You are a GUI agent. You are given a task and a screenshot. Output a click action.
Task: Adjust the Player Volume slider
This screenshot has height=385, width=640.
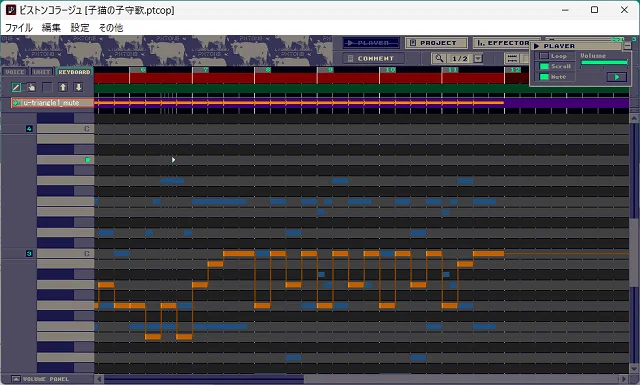point(604,63)
